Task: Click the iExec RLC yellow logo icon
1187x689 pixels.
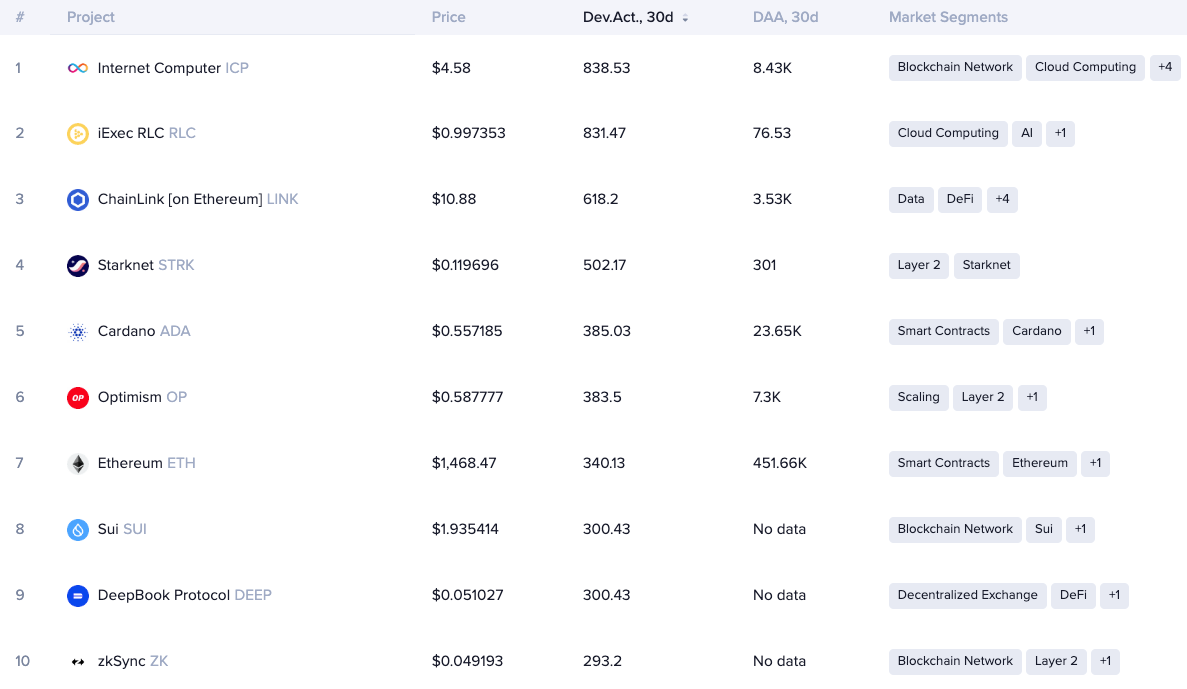Action: point(78,134)
